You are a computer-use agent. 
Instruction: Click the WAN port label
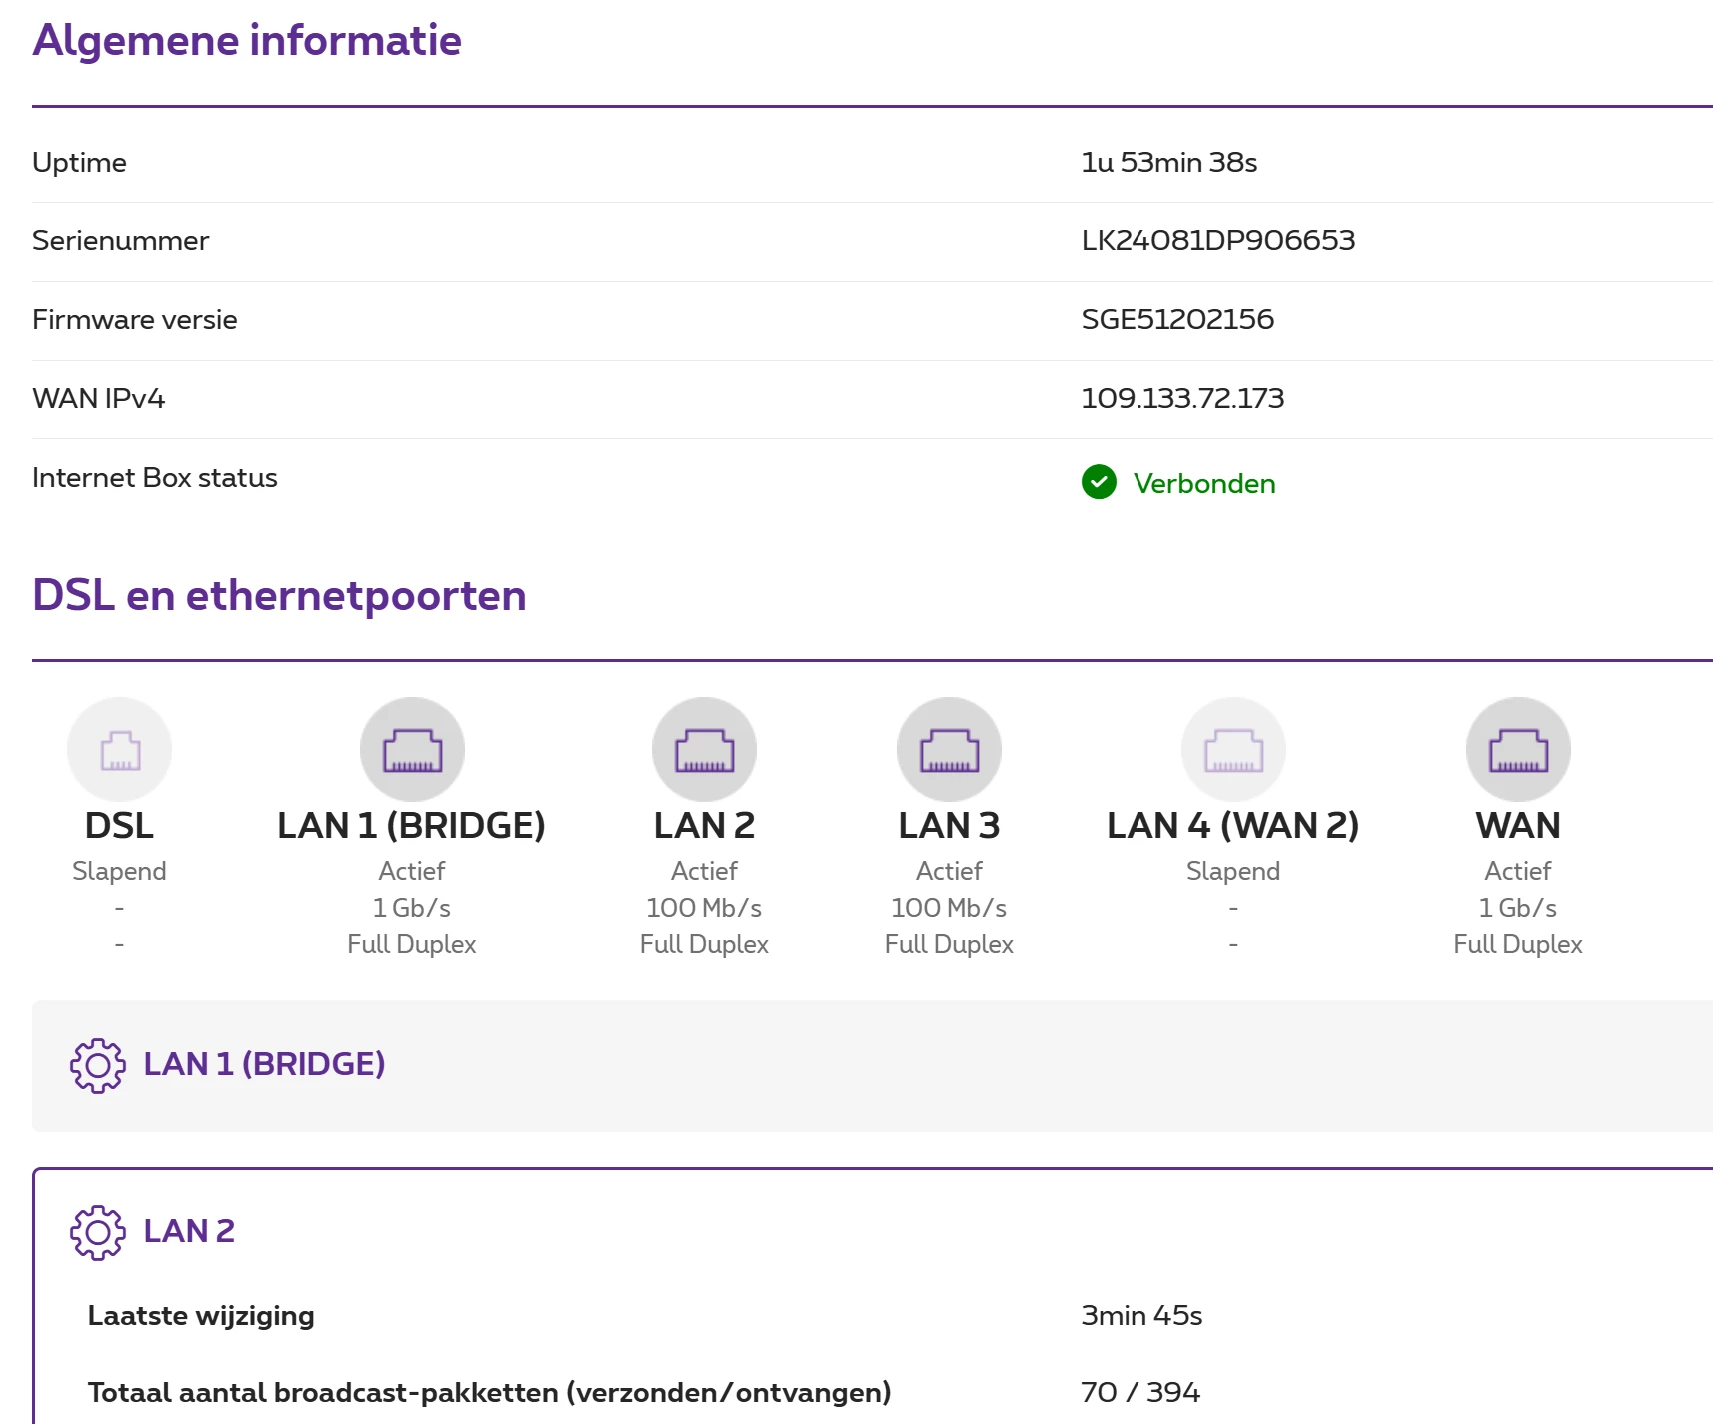pyautogui.click(x=1518, y=826)
